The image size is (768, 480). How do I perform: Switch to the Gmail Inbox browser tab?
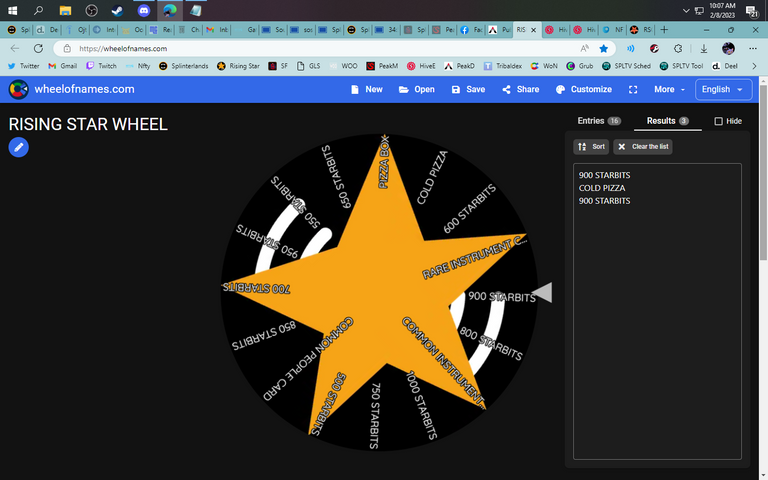[x=216, y=30]
